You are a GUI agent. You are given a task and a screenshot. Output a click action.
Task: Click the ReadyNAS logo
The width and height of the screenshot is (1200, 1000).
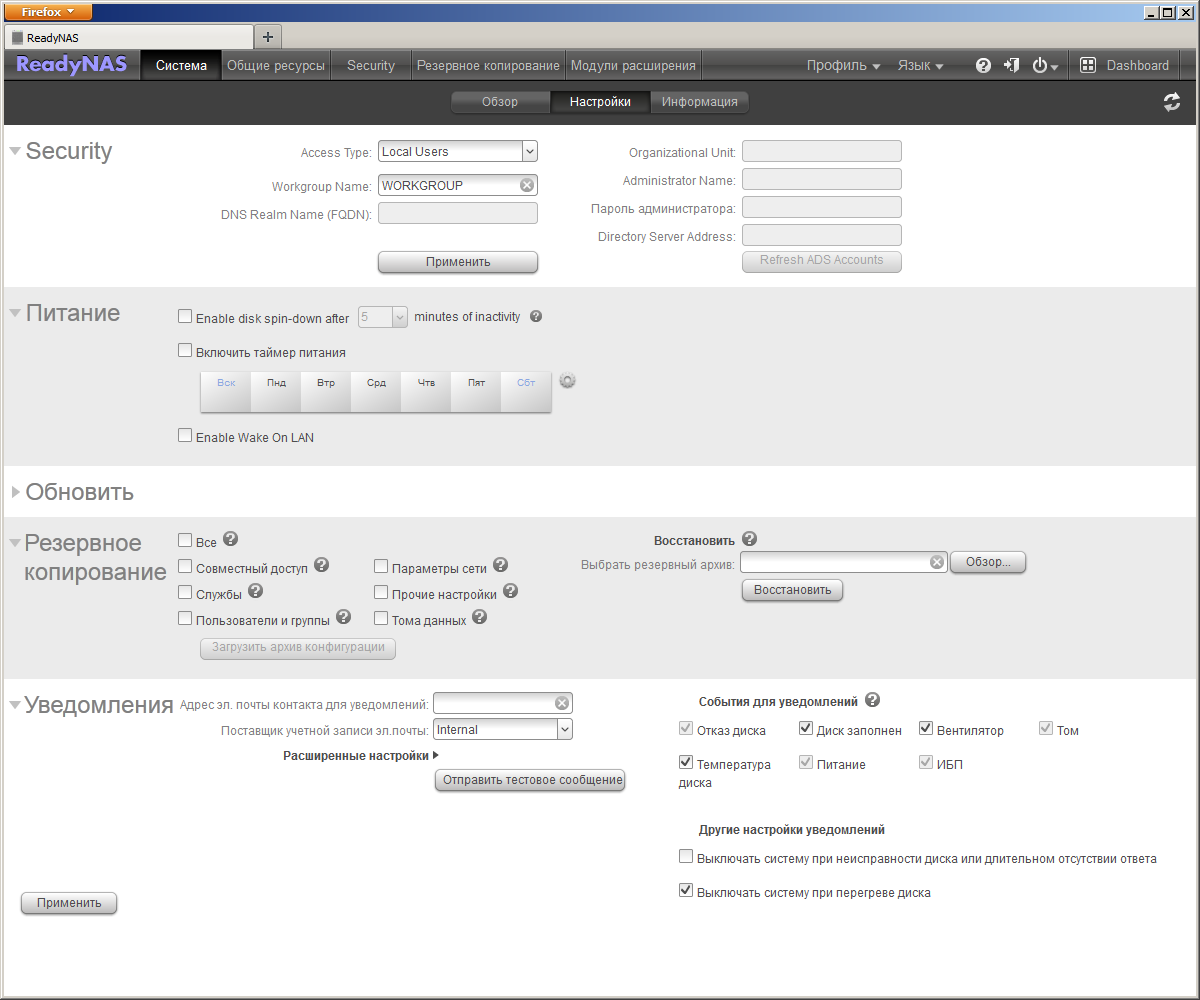[72, 65]
